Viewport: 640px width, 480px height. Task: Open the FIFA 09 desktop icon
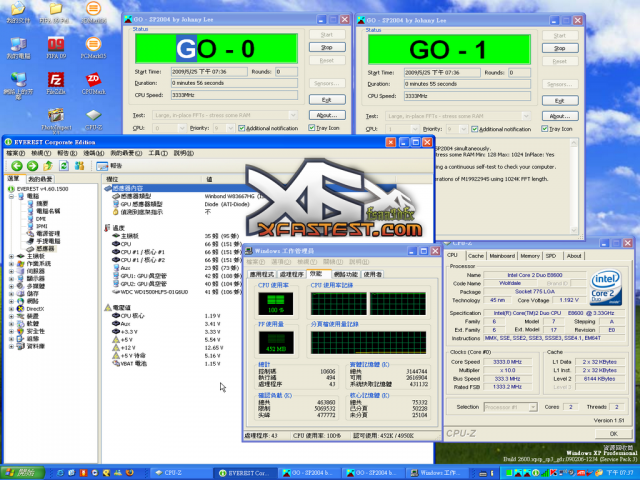[x=56, y=47]
